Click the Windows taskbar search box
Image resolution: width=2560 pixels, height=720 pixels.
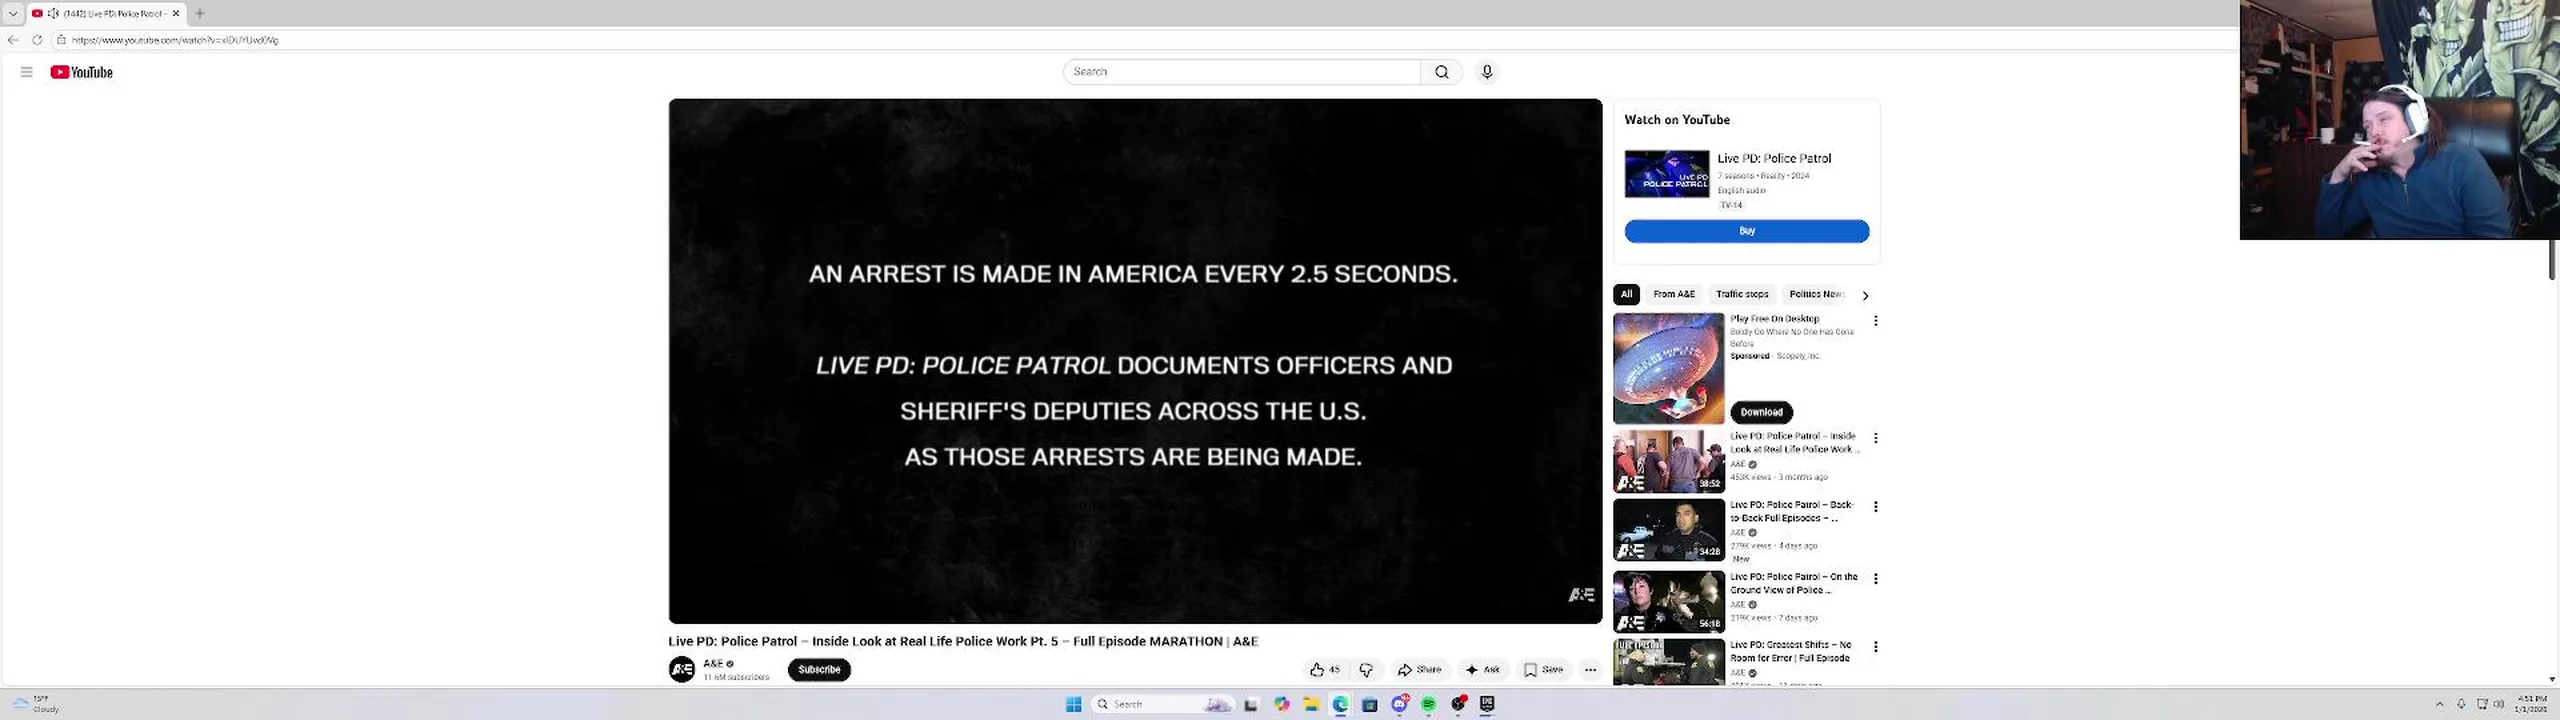1163,704
